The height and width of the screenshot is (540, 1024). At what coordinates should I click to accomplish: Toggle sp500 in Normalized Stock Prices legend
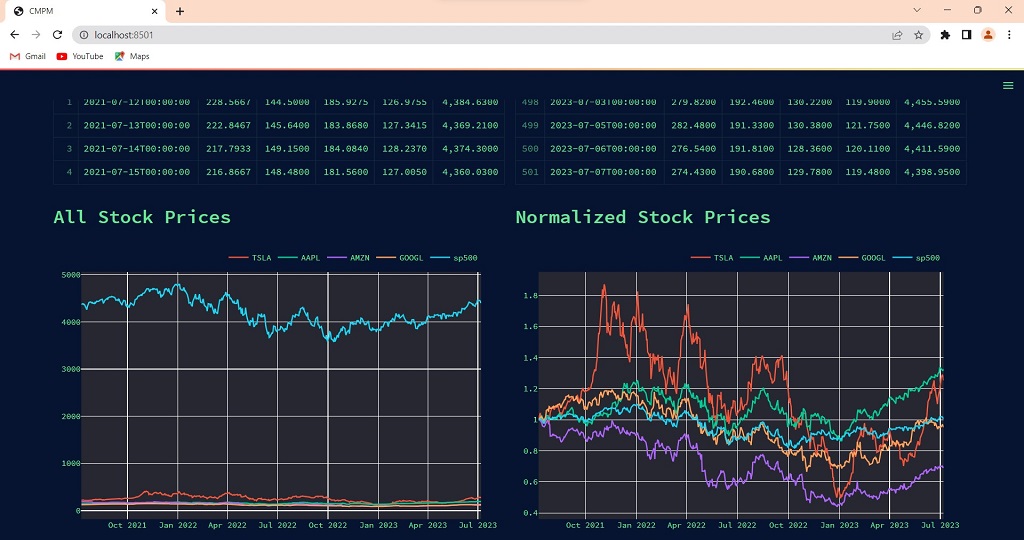(x=916, y=258)
